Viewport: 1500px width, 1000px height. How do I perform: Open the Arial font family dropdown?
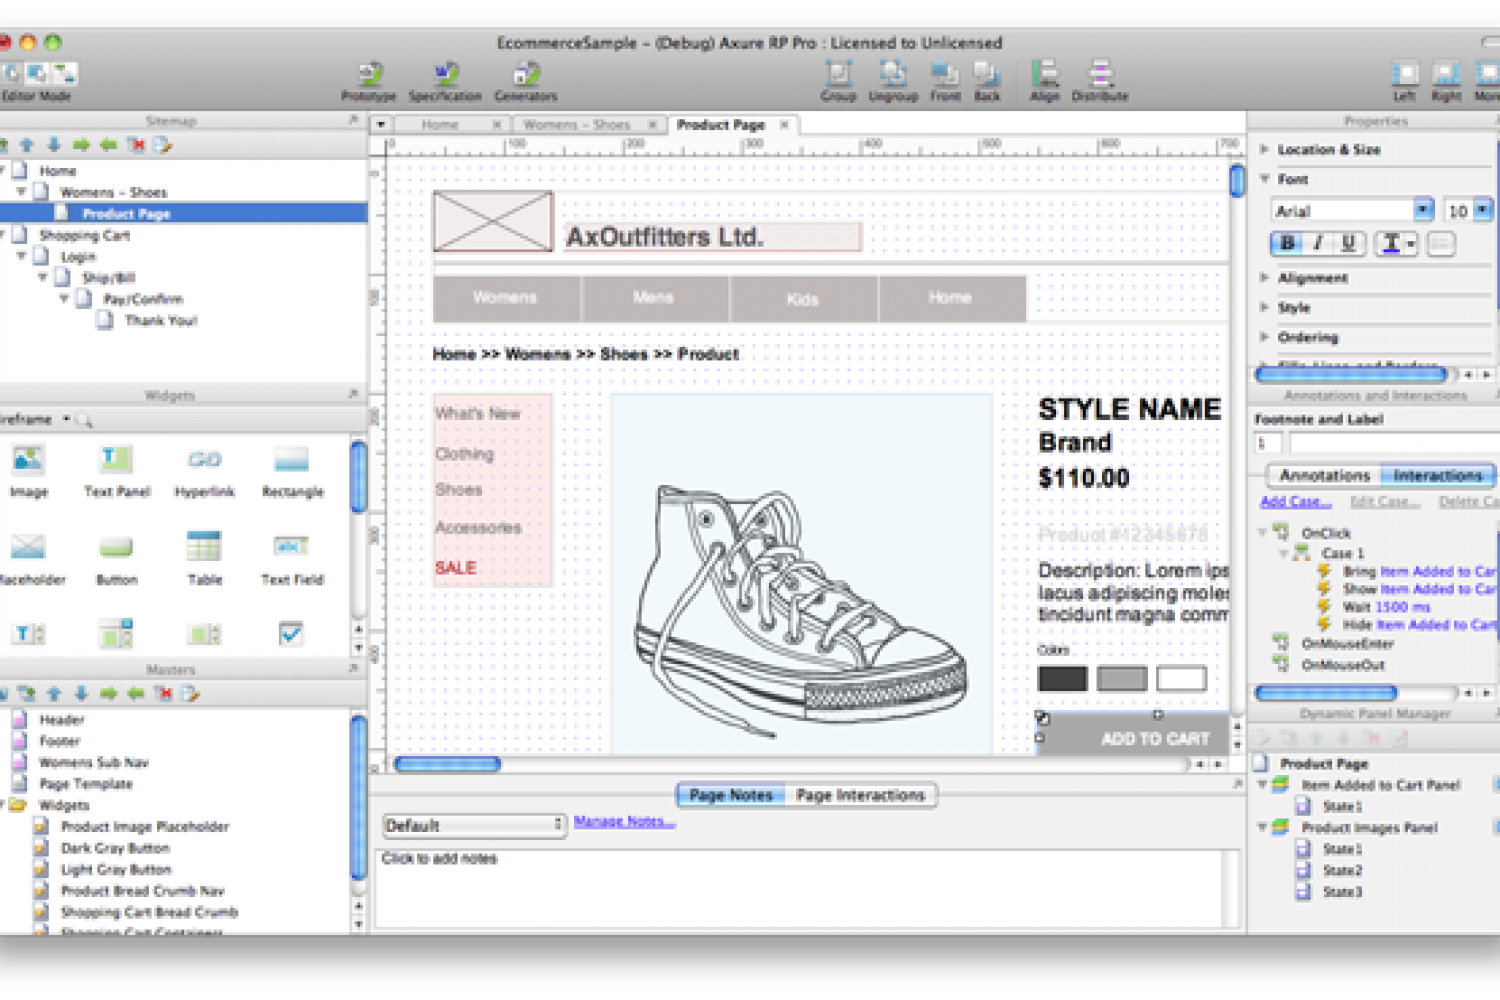point(1423,210)
